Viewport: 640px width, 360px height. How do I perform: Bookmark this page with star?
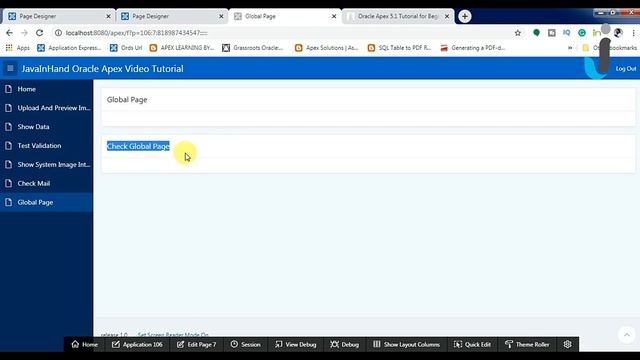click(x=518, y=33)
